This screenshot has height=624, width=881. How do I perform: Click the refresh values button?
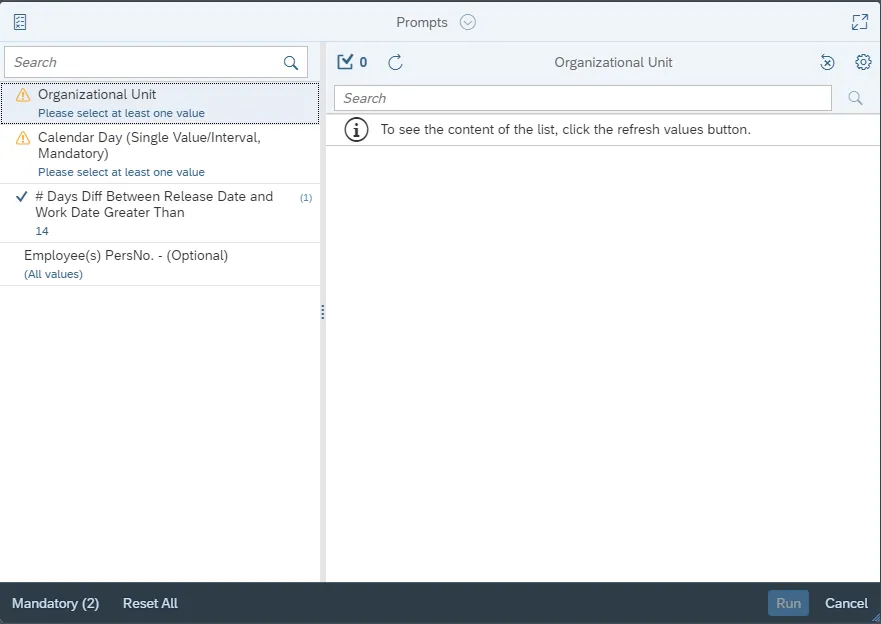coord(395,62)
